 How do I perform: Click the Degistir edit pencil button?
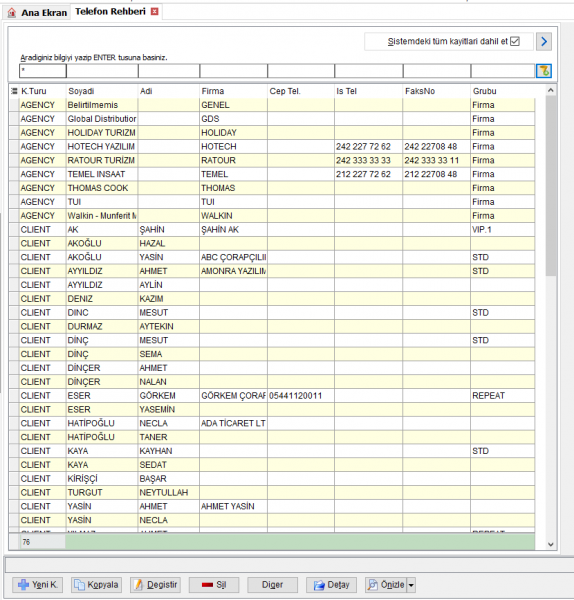coord(155,585)
